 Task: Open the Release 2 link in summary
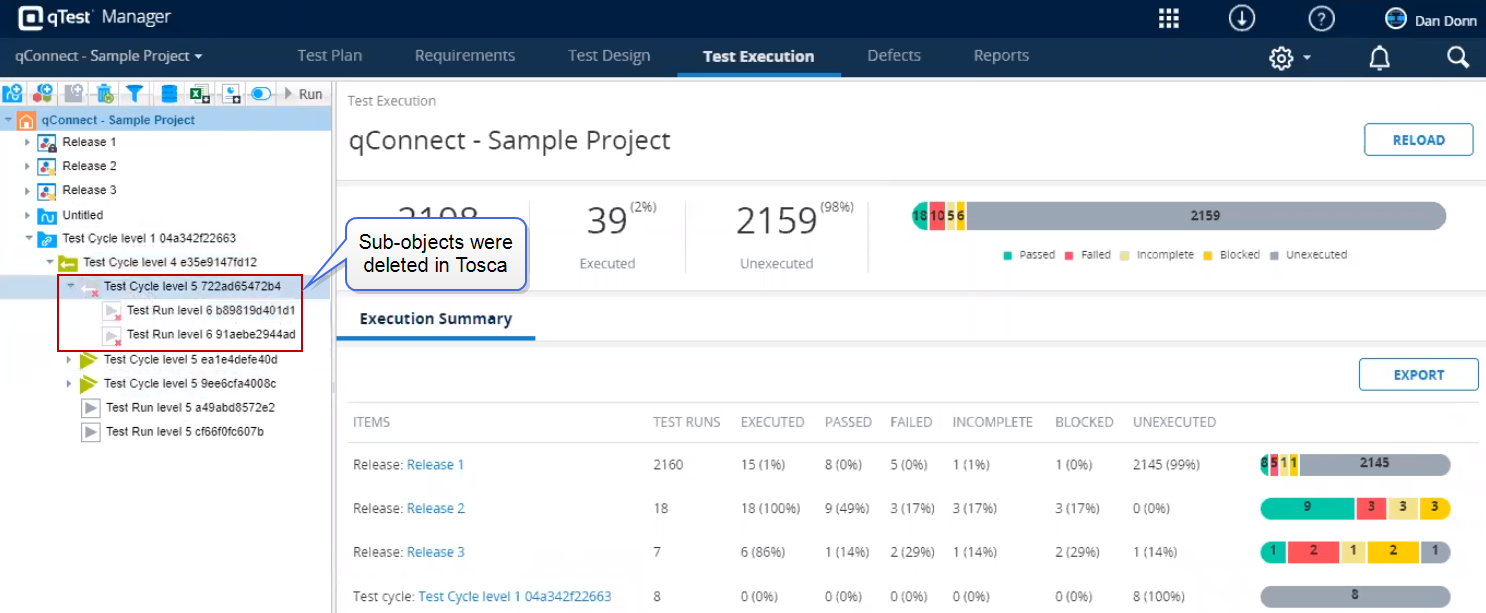[x=435, y=508]
